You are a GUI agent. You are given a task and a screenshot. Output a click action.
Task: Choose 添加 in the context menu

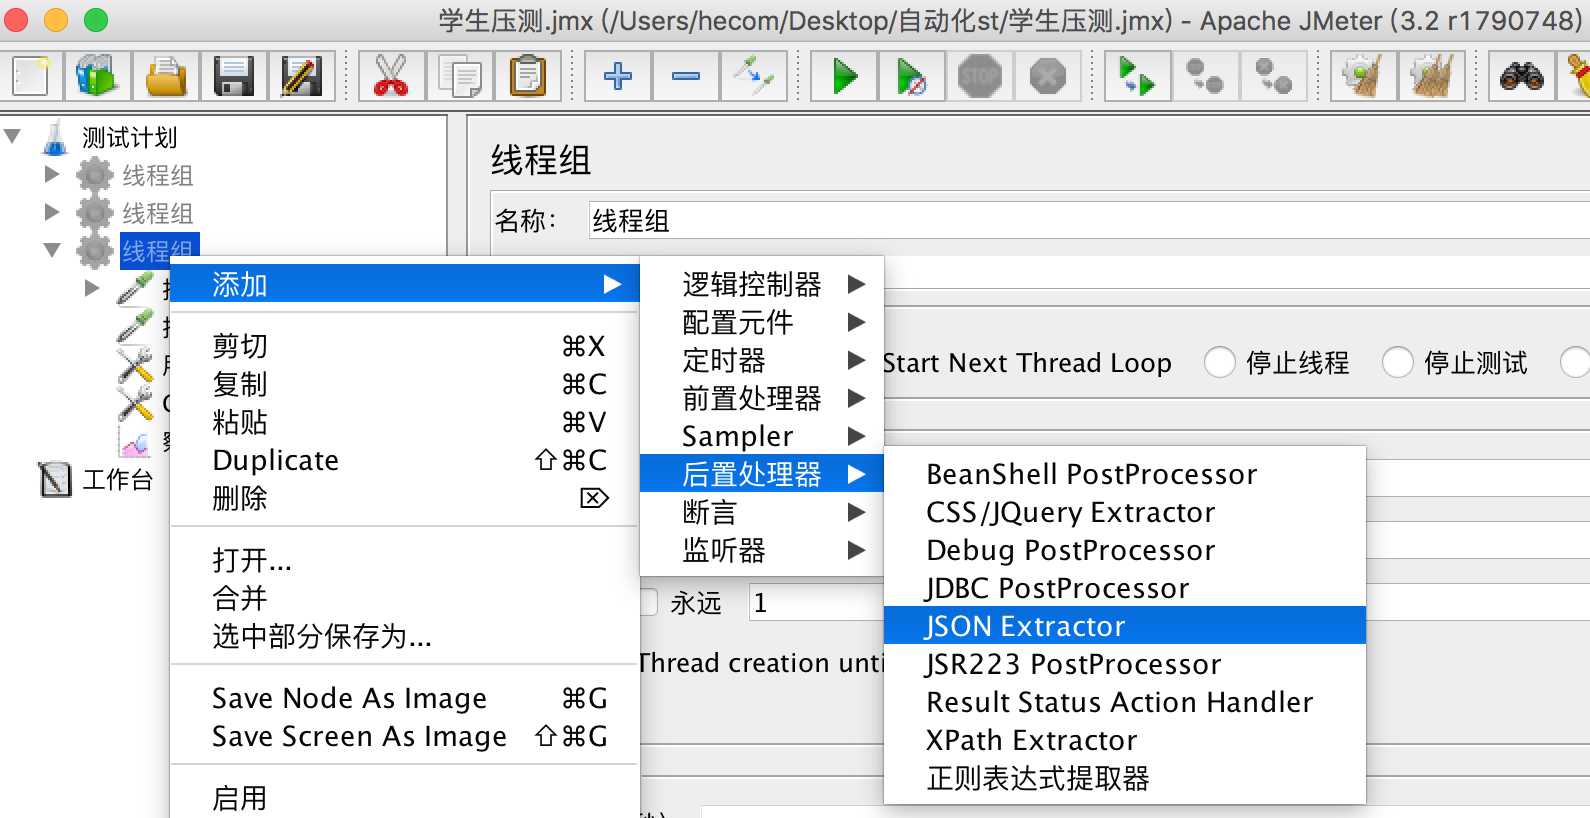coord(404,284)
